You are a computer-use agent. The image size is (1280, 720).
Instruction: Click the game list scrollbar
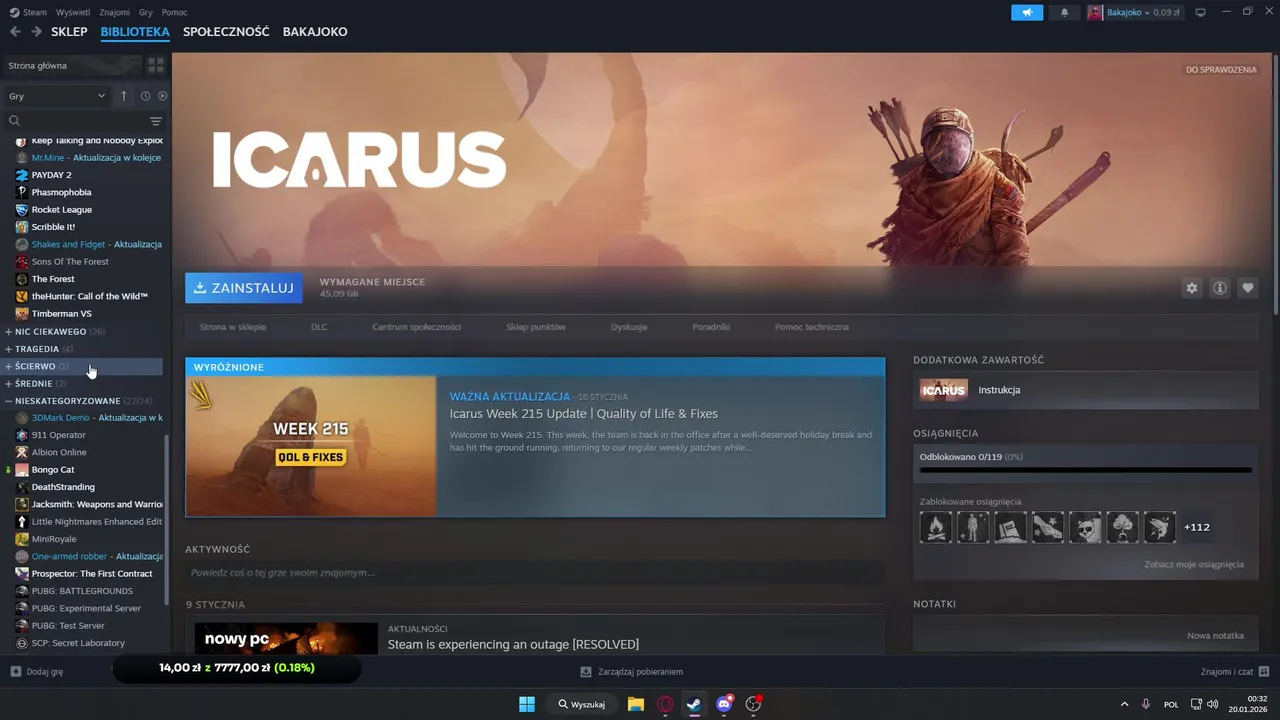(166, 520)
